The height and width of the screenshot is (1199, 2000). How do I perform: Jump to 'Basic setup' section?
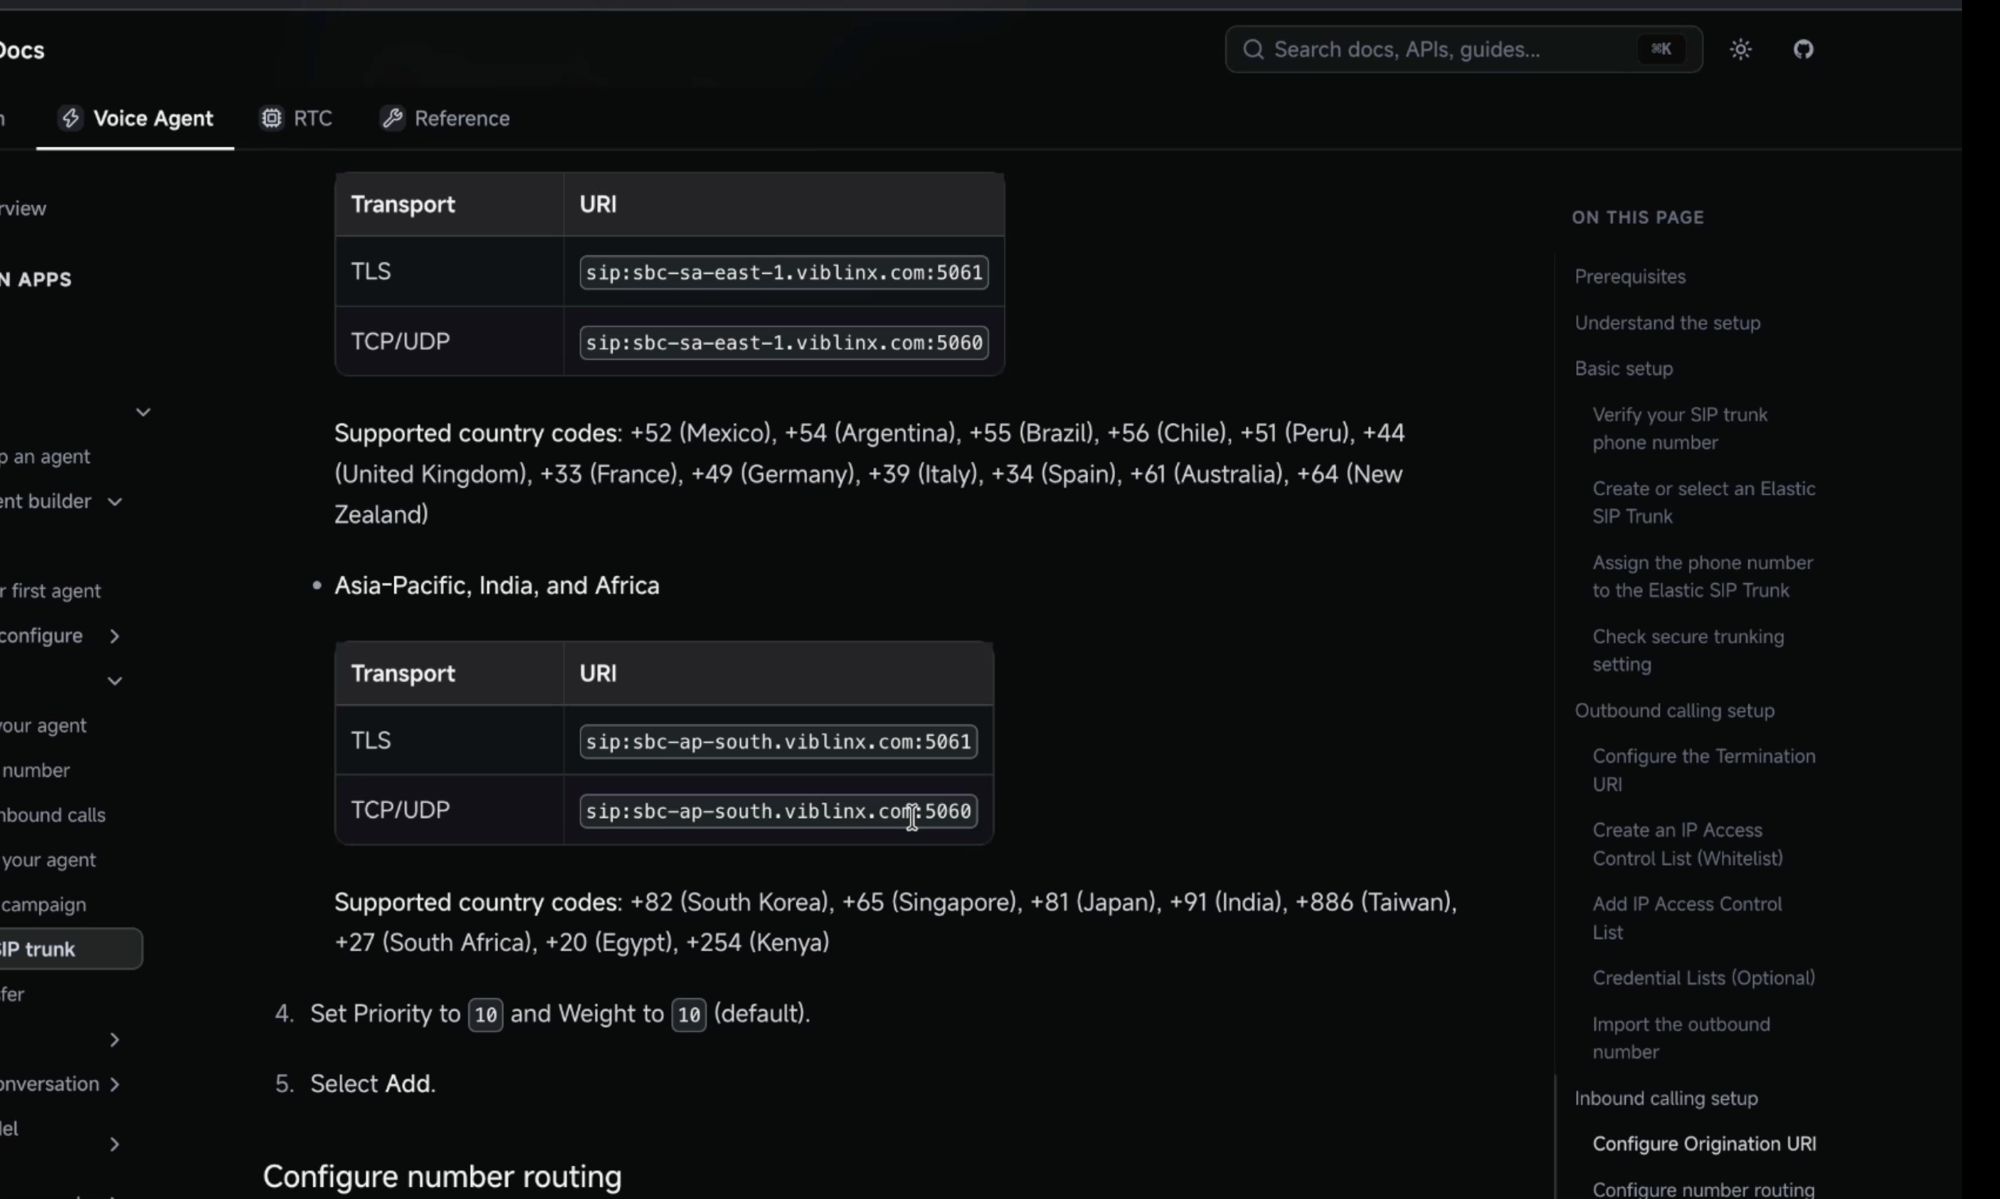tap(1623, 368)
